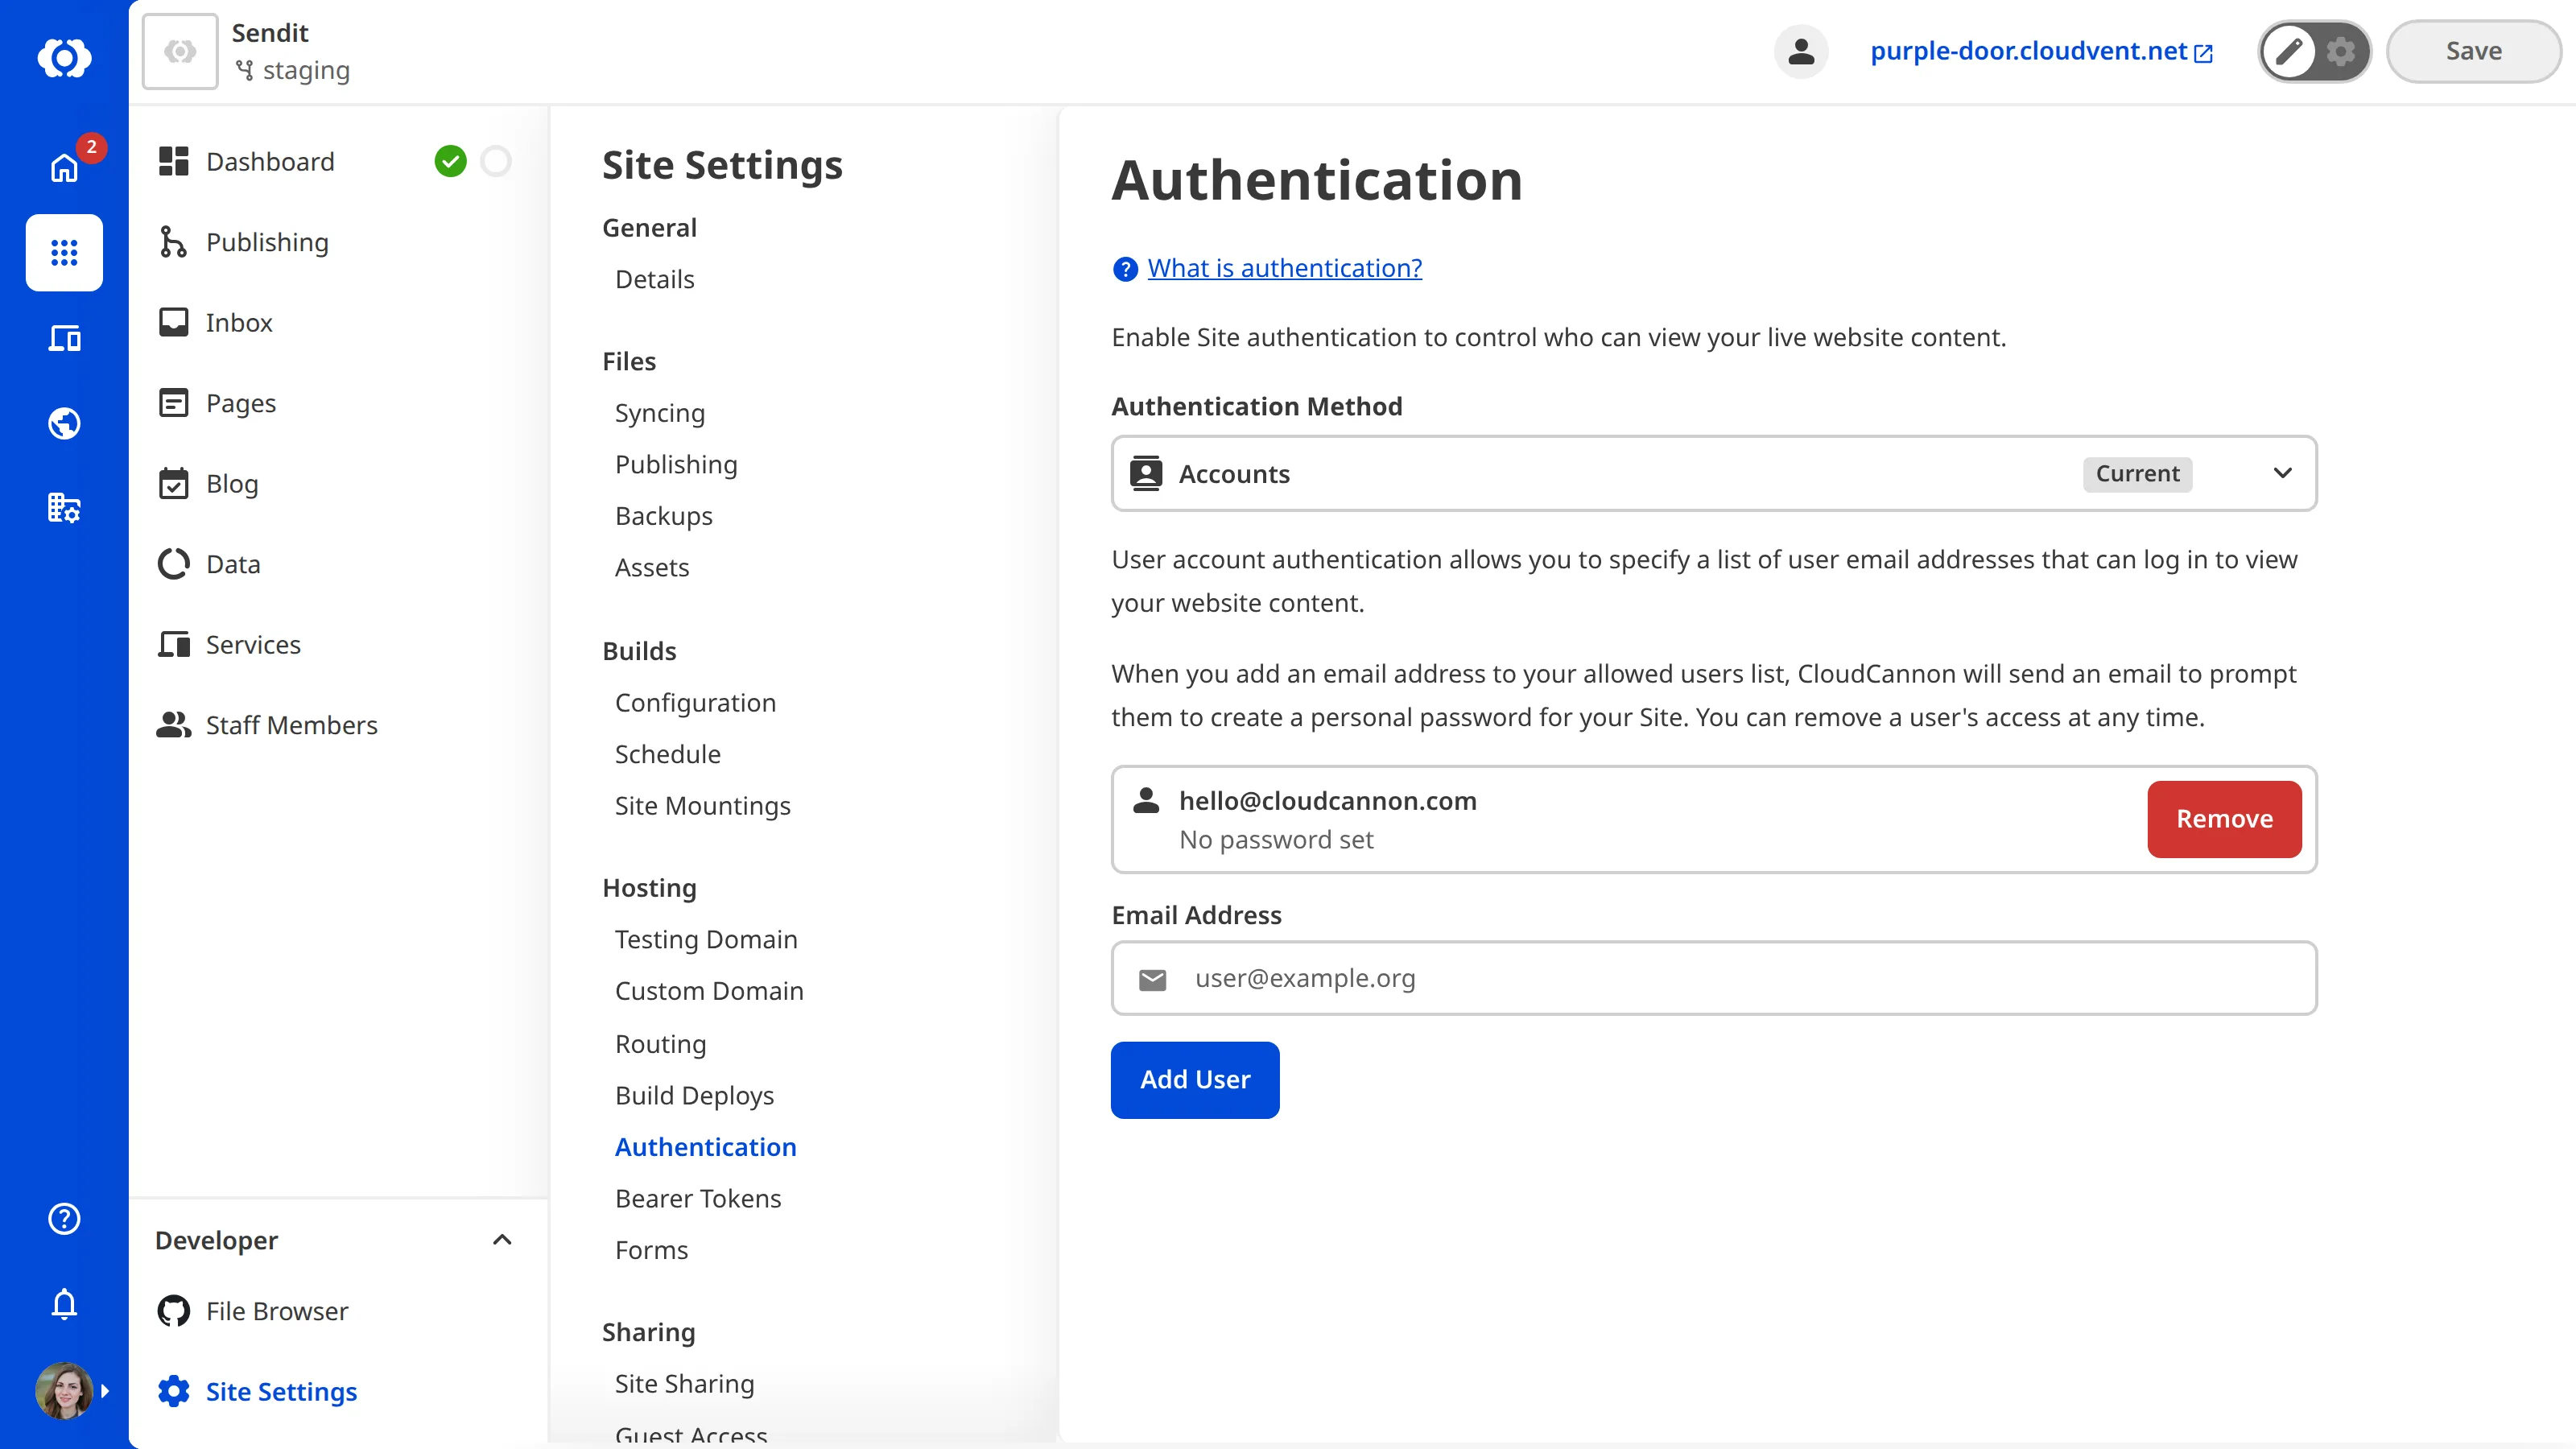The image size is (2576, 1449).
Task: Open Custom Domain settings
Action: (x=709, y=991)
